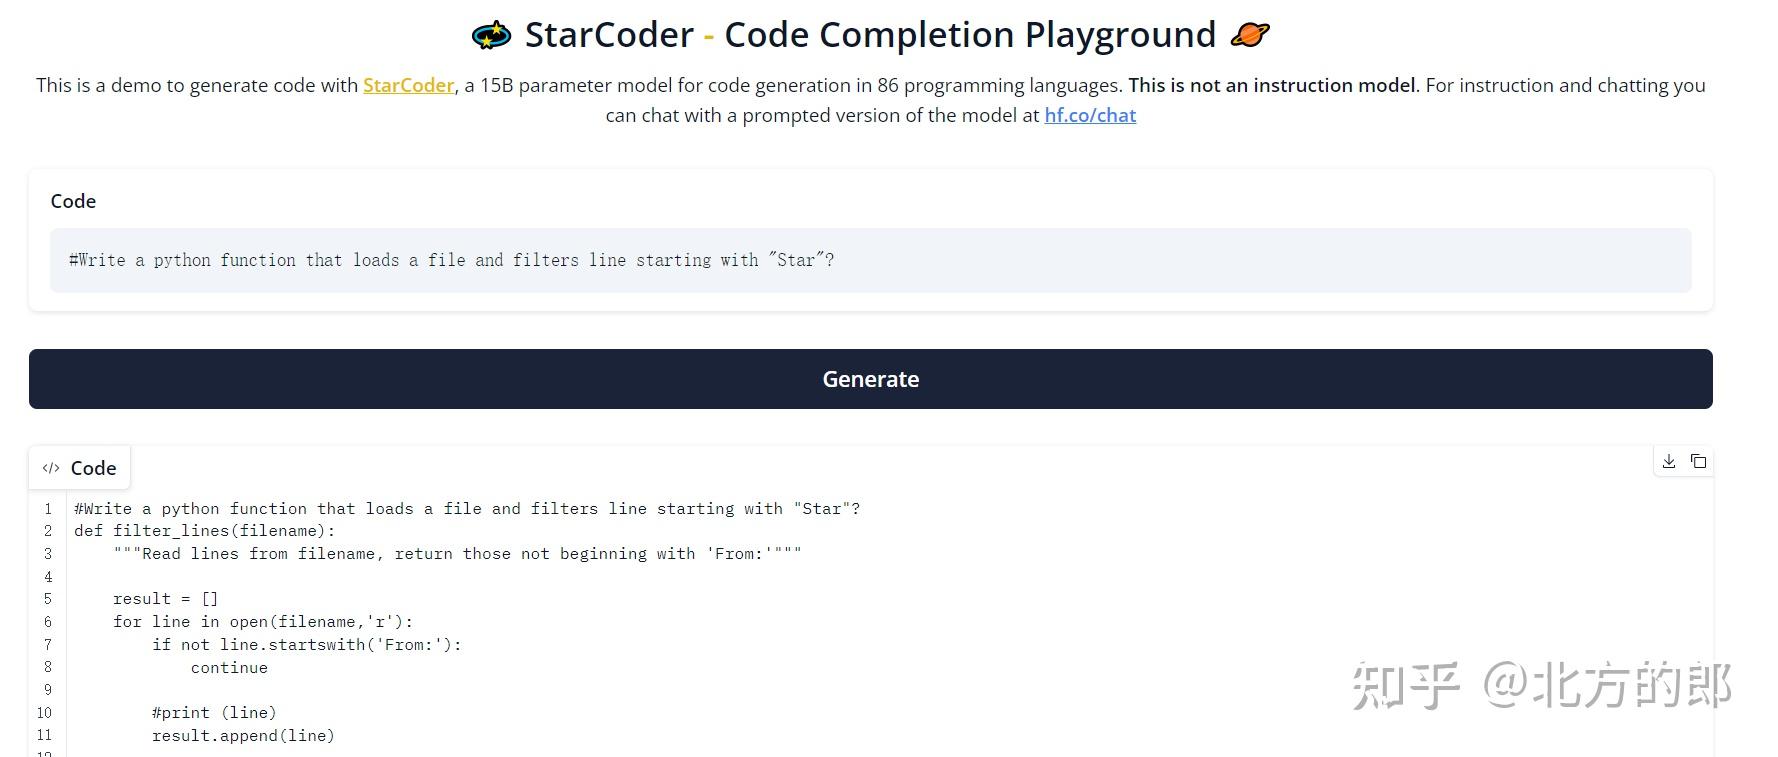Click the copy-pages icon in the output corner
The image size is (1778, 757).
[1699, 461]
